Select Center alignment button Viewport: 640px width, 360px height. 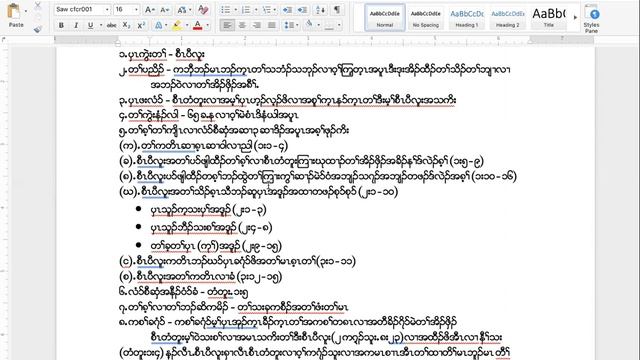[242, 25]
